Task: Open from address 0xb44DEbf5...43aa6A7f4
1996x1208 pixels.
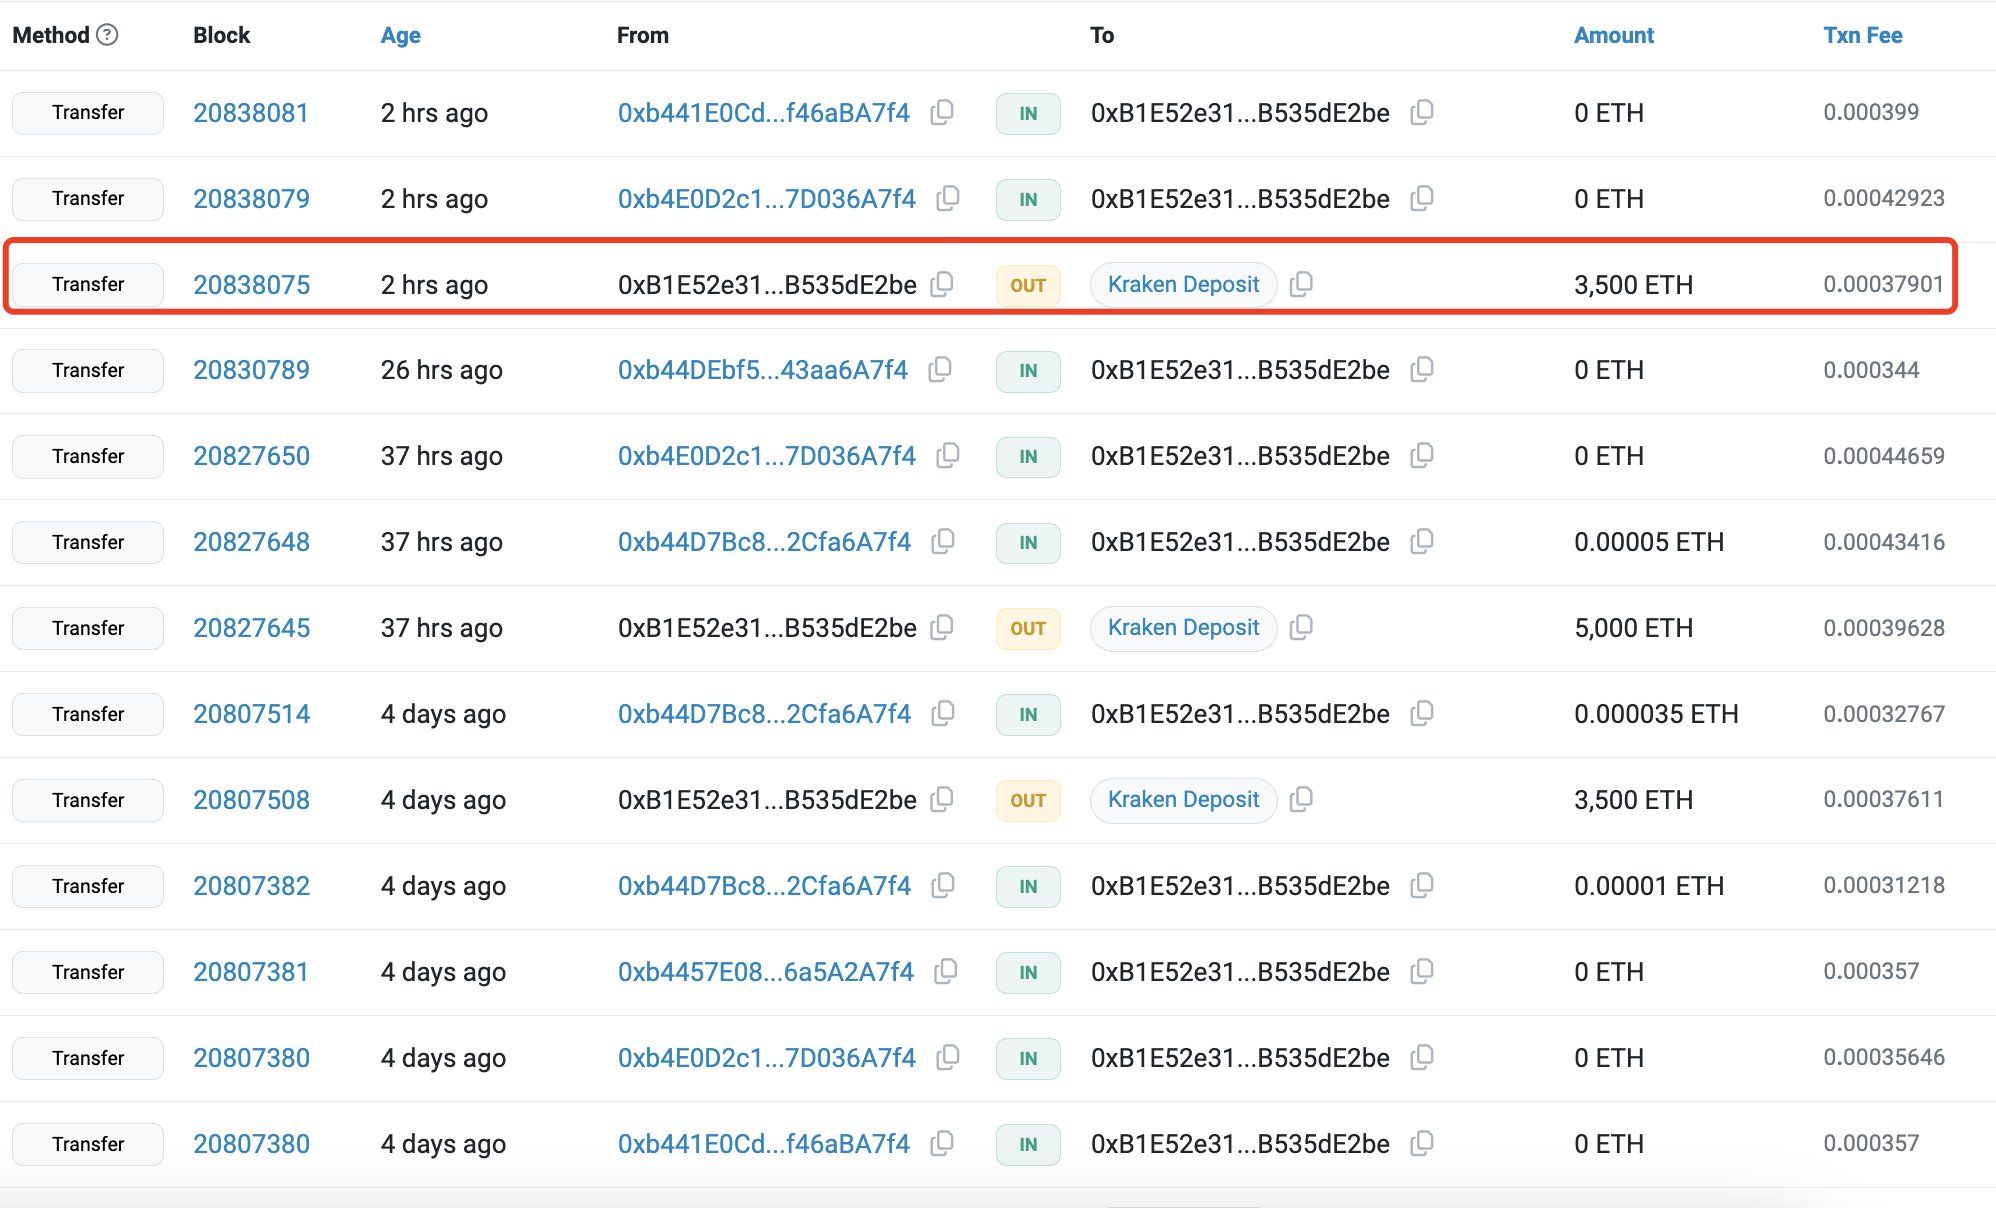Action: click(763, 370)
